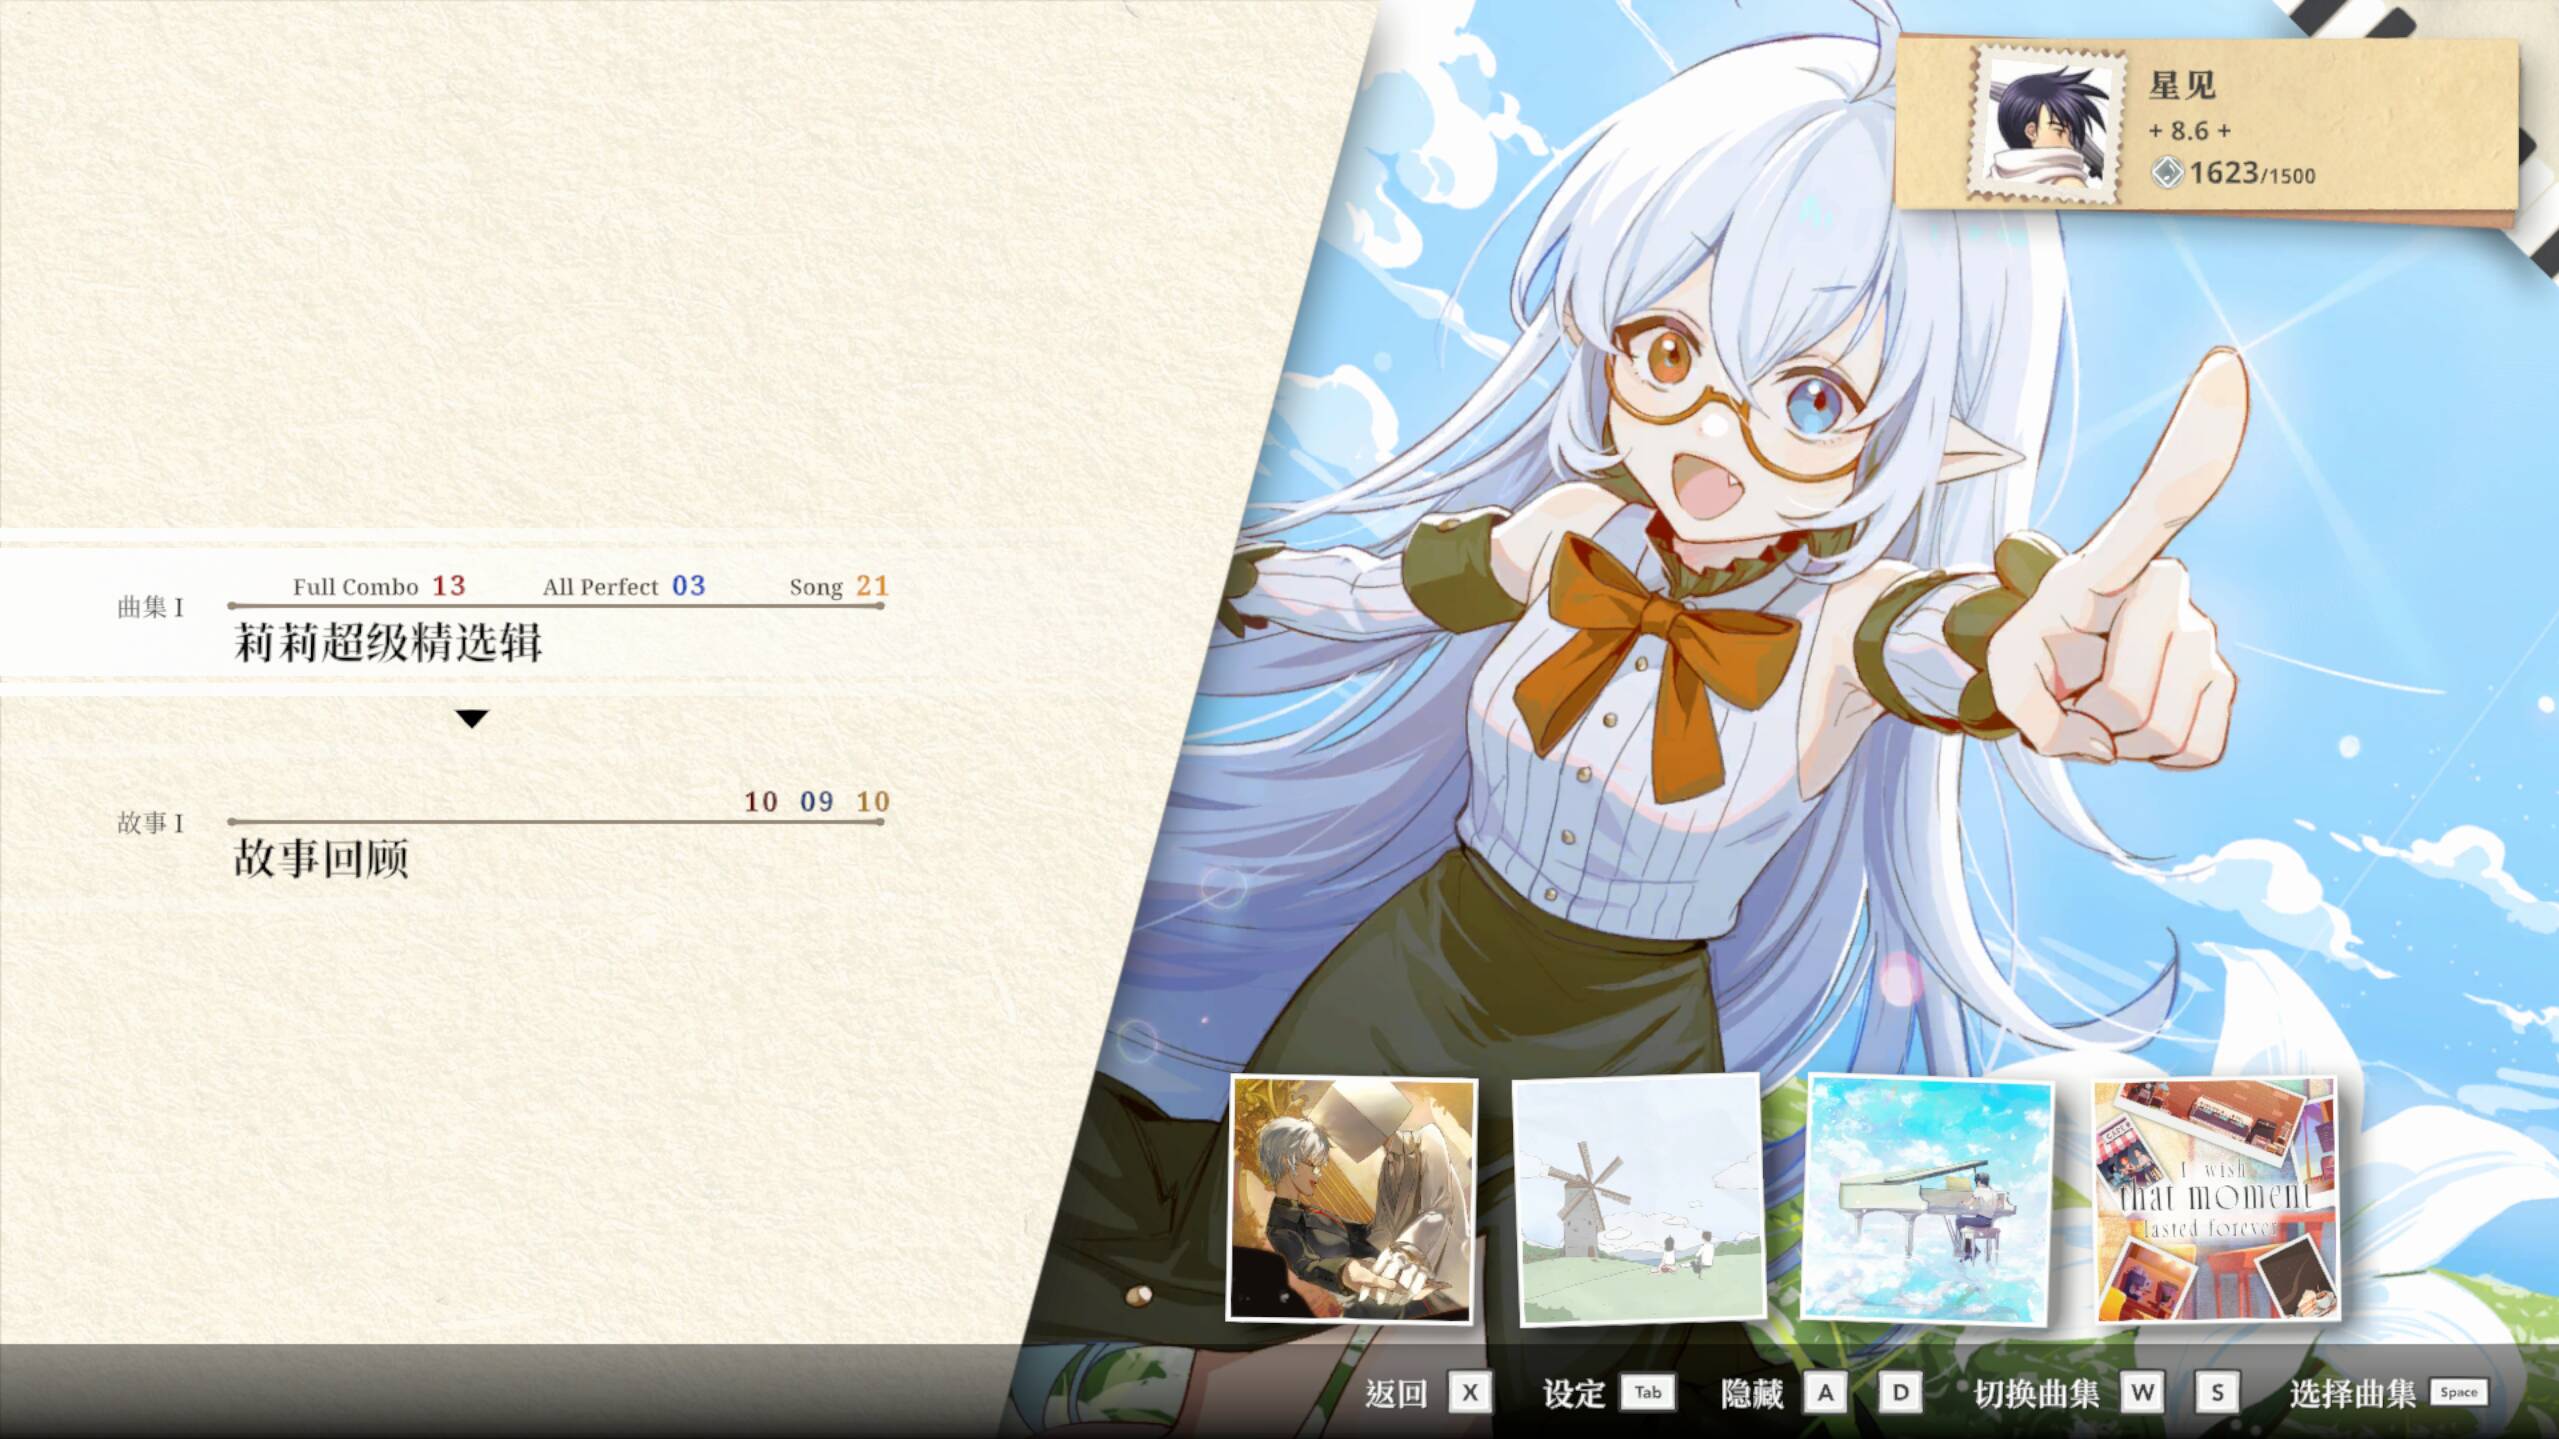This screenshot has width=2559, height=1439.
Task: Click the 选择曲集 select album label
Action: [x=2352, y=1392]
